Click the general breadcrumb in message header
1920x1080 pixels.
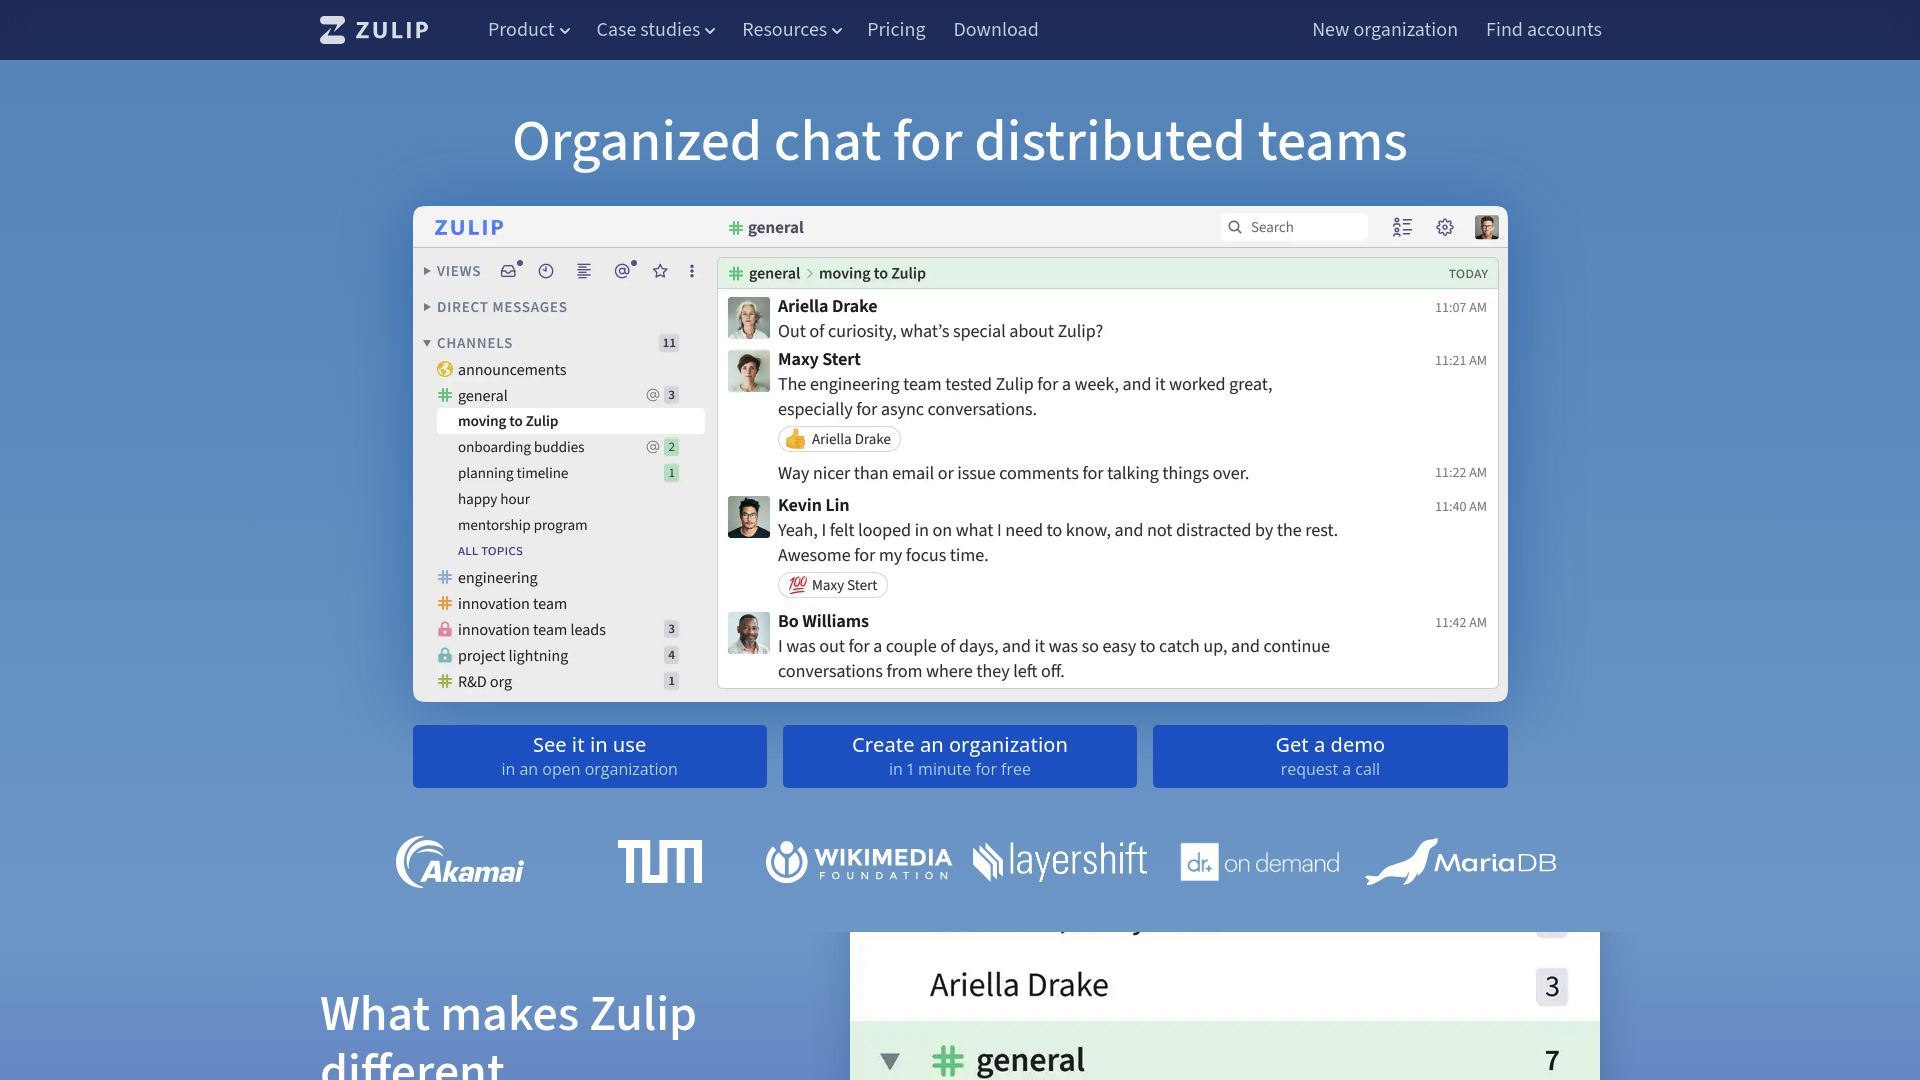coord(774,273)
